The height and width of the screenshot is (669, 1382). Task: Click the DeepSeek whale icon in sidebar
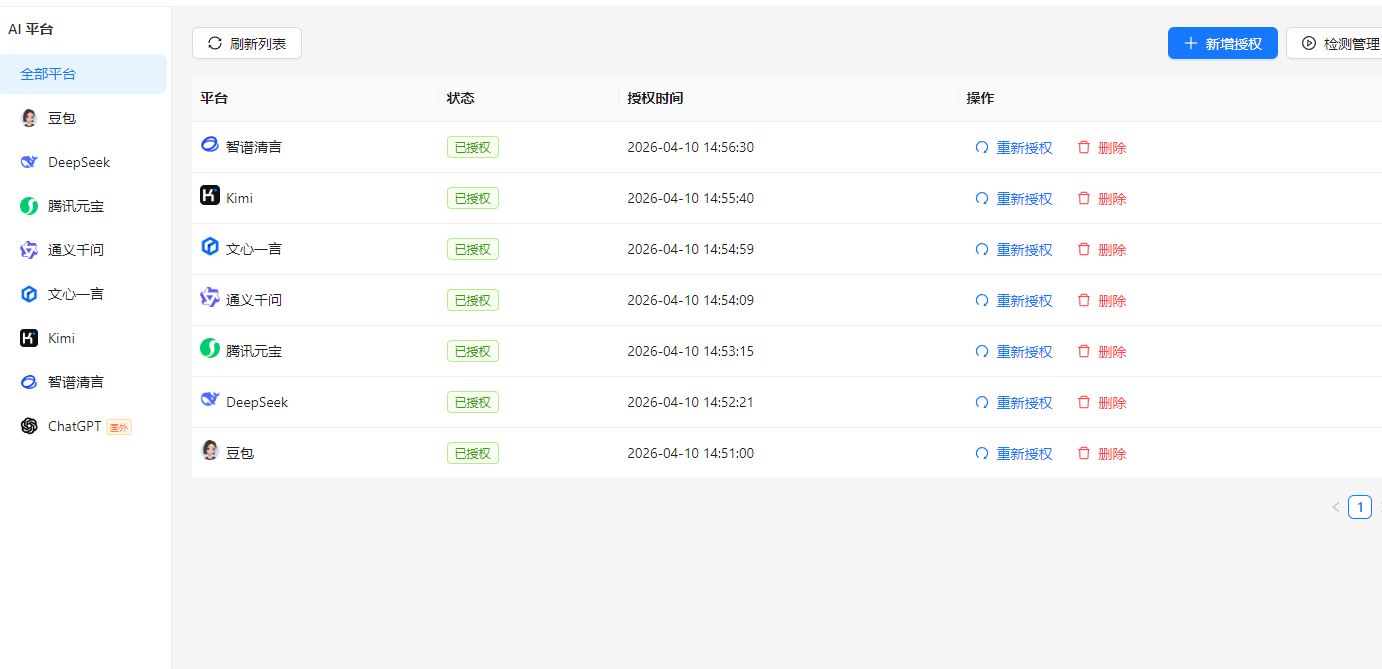[29, 162]
